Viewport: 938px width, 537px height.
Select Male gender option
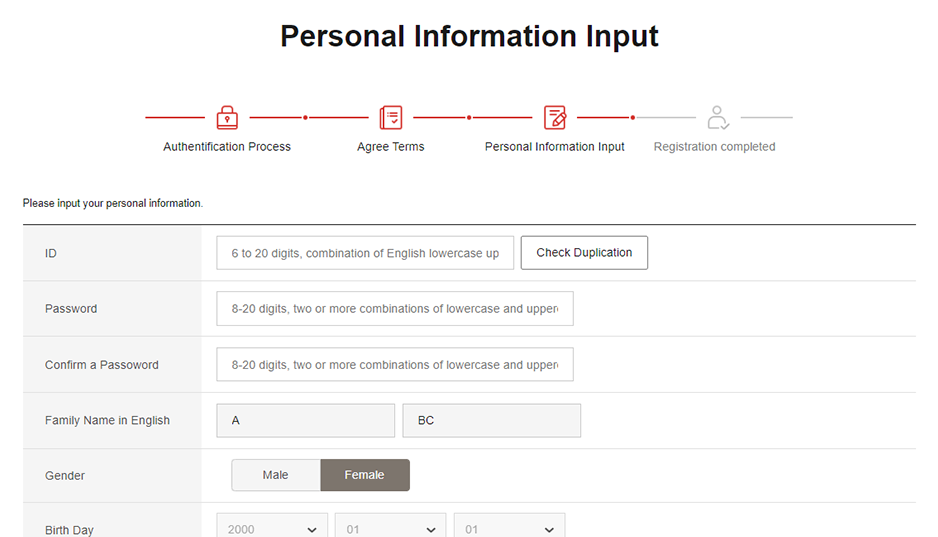click(x=276, y=475)
